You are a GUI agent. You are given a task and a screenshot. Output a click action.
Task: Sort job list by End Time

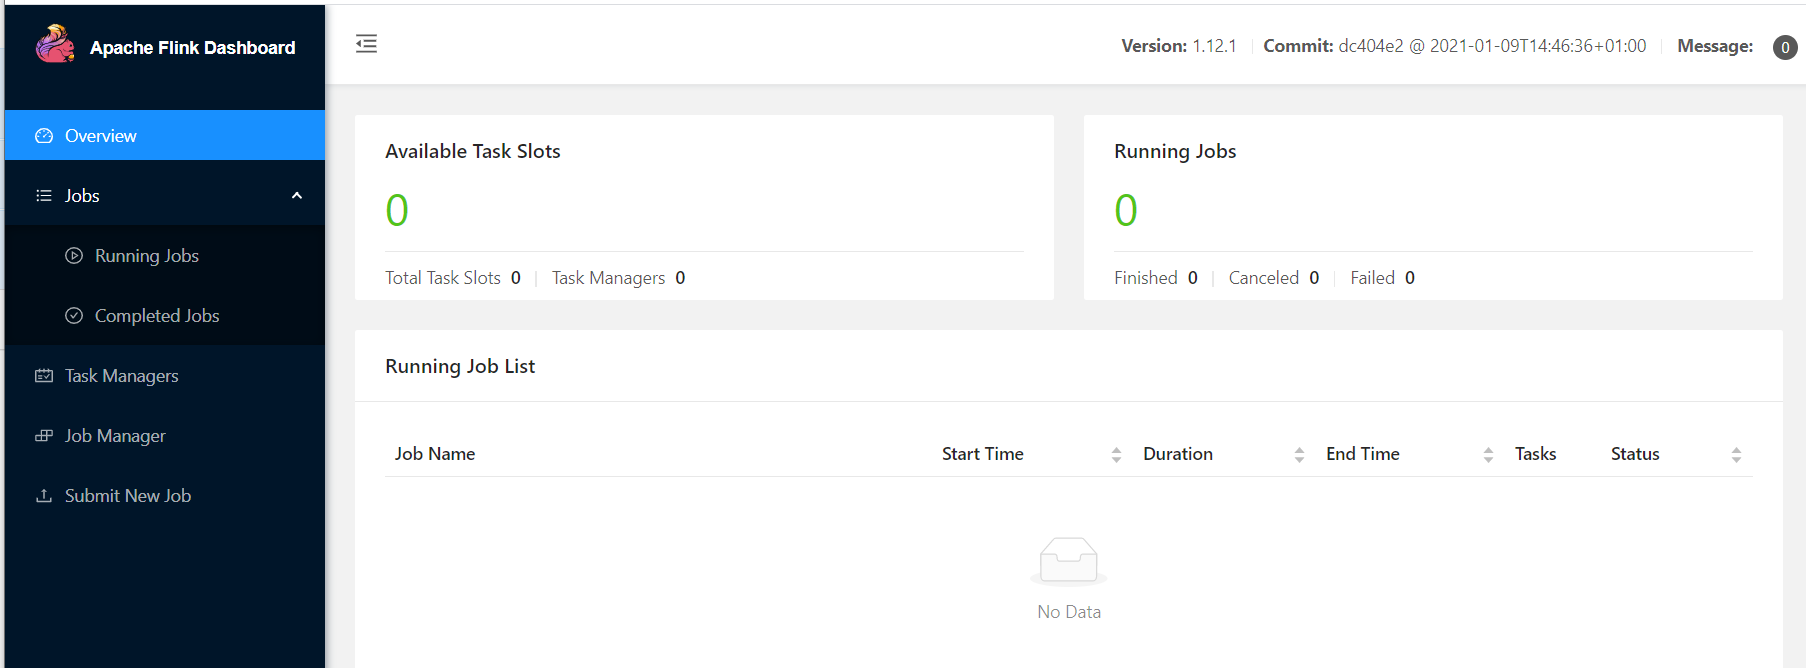coord(1488,455)
